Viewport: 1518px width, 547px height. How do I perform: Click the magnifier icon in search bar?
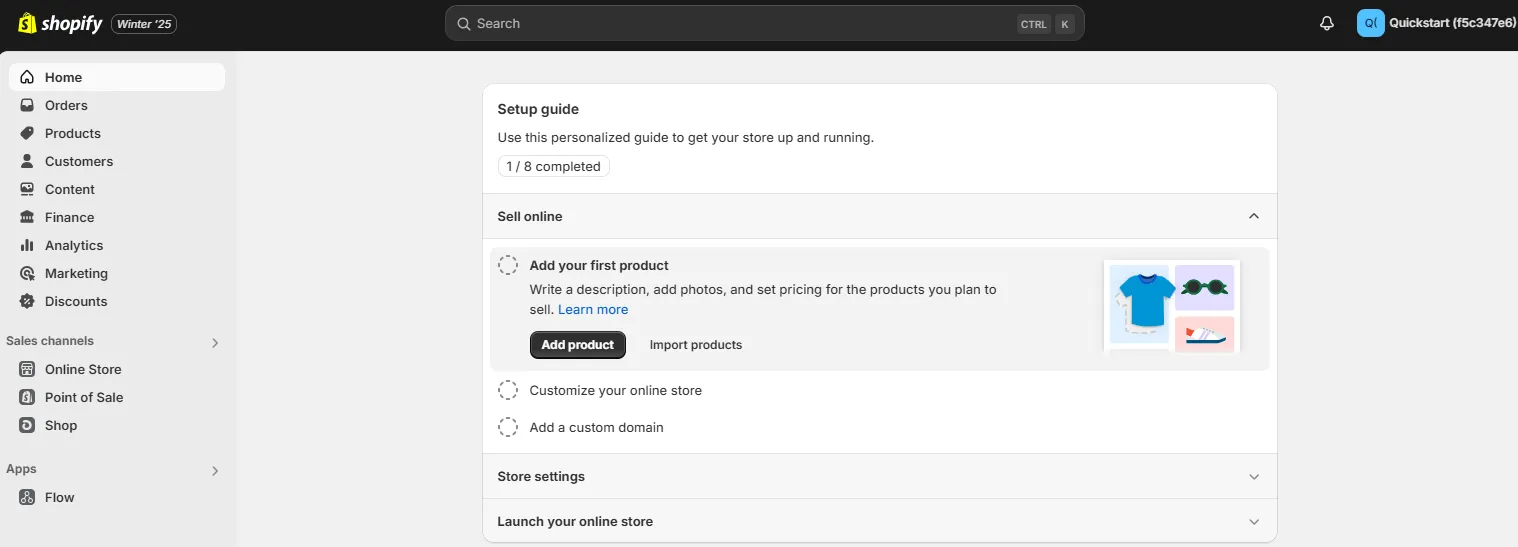pos(464,23)
